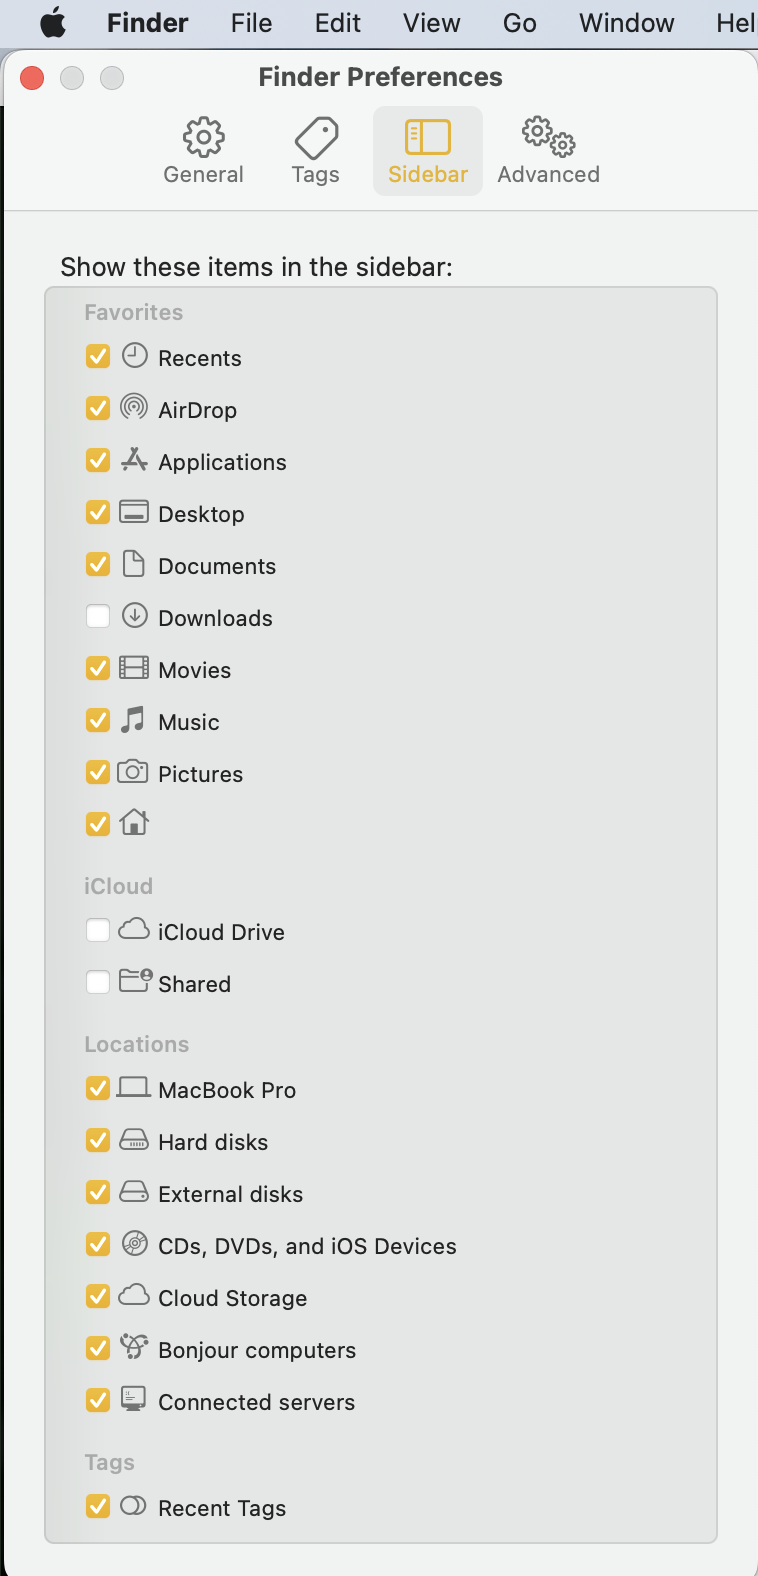Enable the Downloads checkbox

(98, 616)
